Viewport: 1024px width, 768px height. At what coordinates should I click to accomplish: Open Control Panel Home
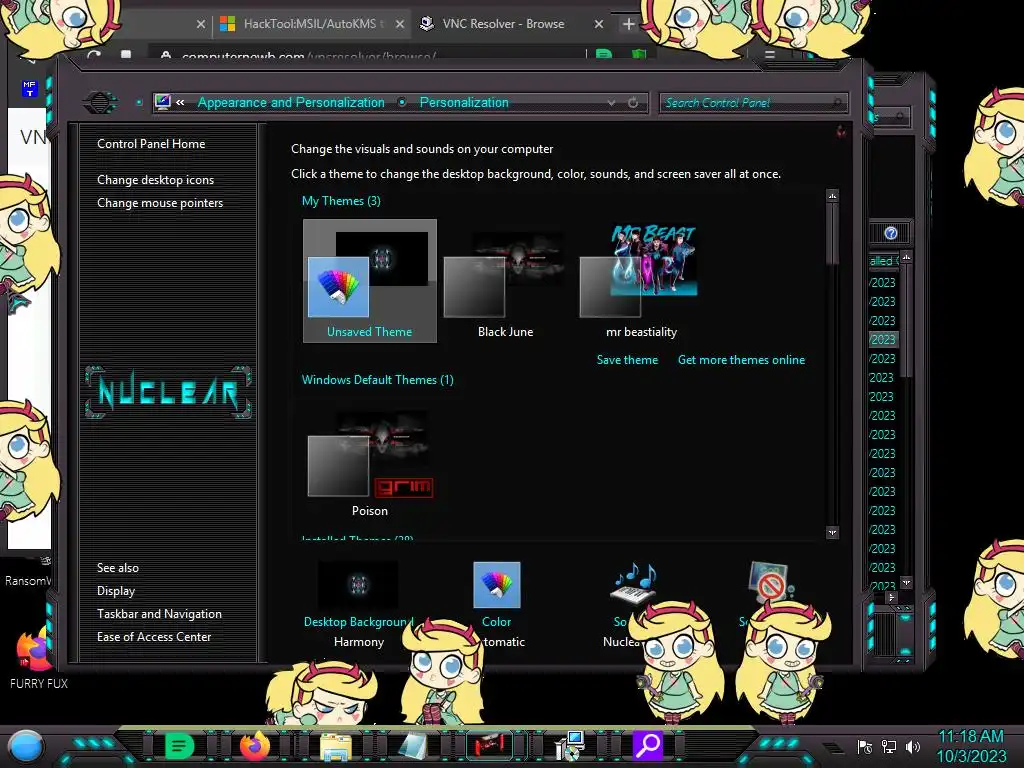click(x=151, y=144)
